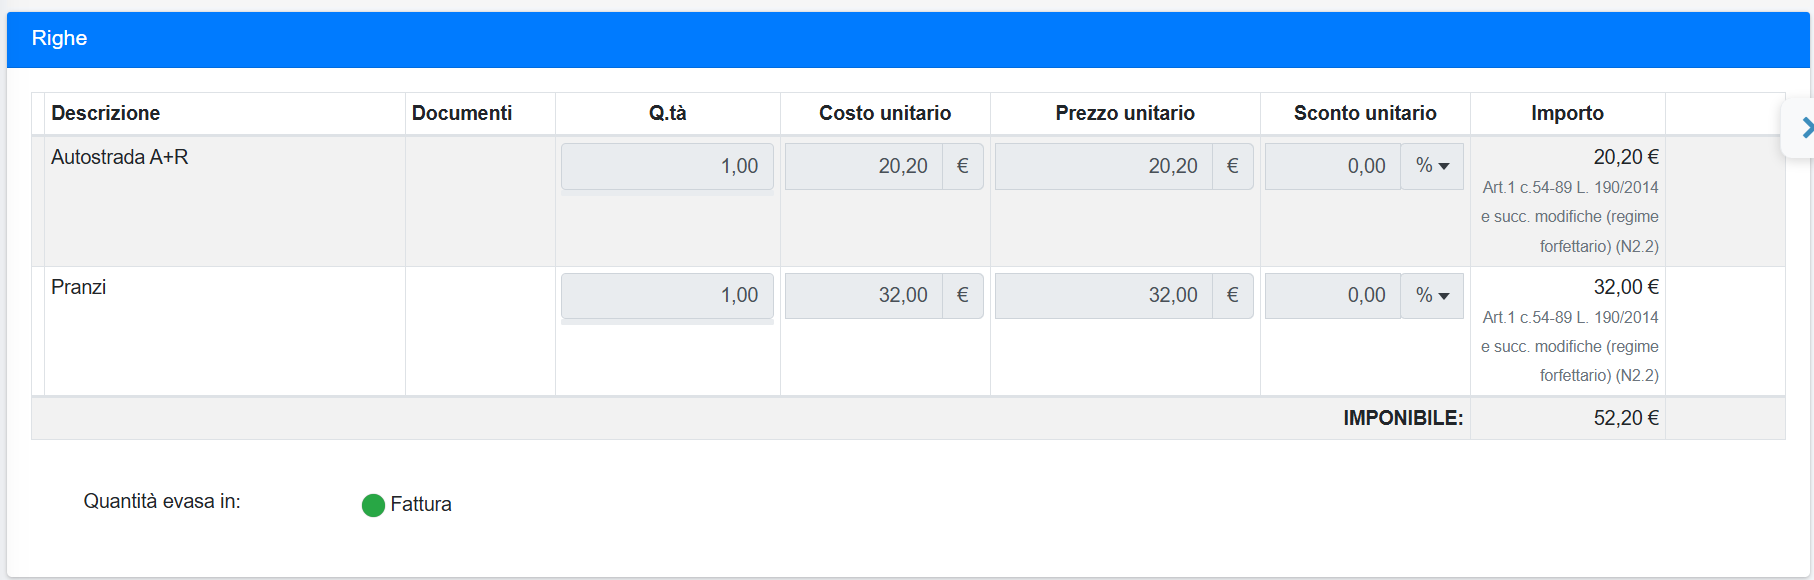Click costo unitario field showing 20,20
The height and width of the screenshot is (580, 1814).
pos(864,166)
